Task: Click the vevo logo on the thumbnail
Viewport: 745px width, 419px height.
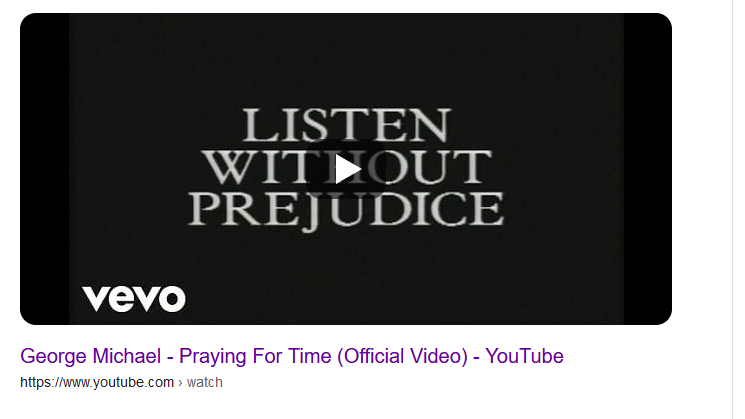Action: click(x=134, y=299)
